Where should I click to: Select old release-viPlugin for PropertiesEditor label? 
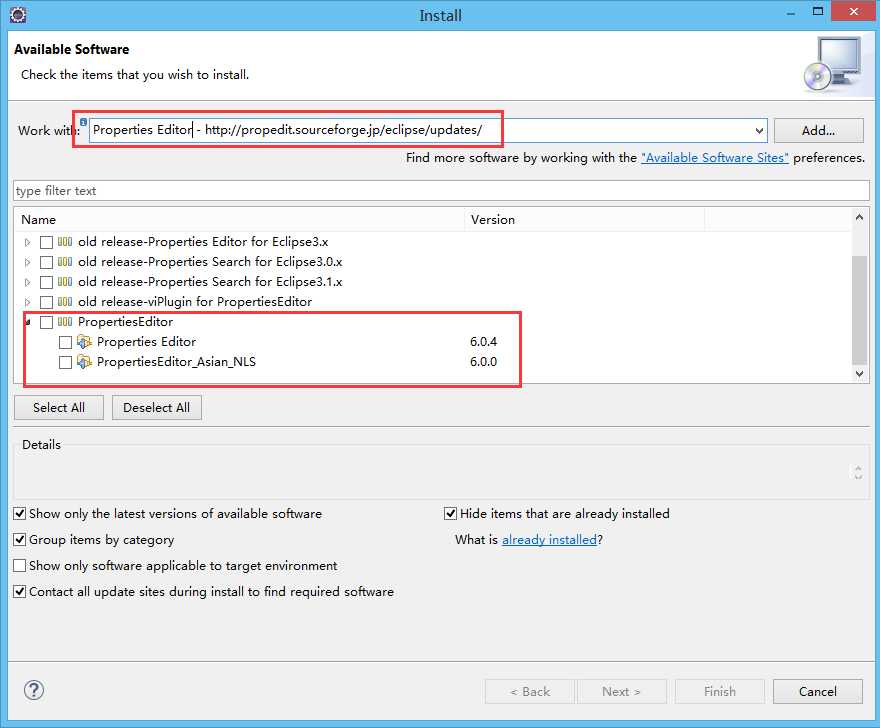click(195, 302)
